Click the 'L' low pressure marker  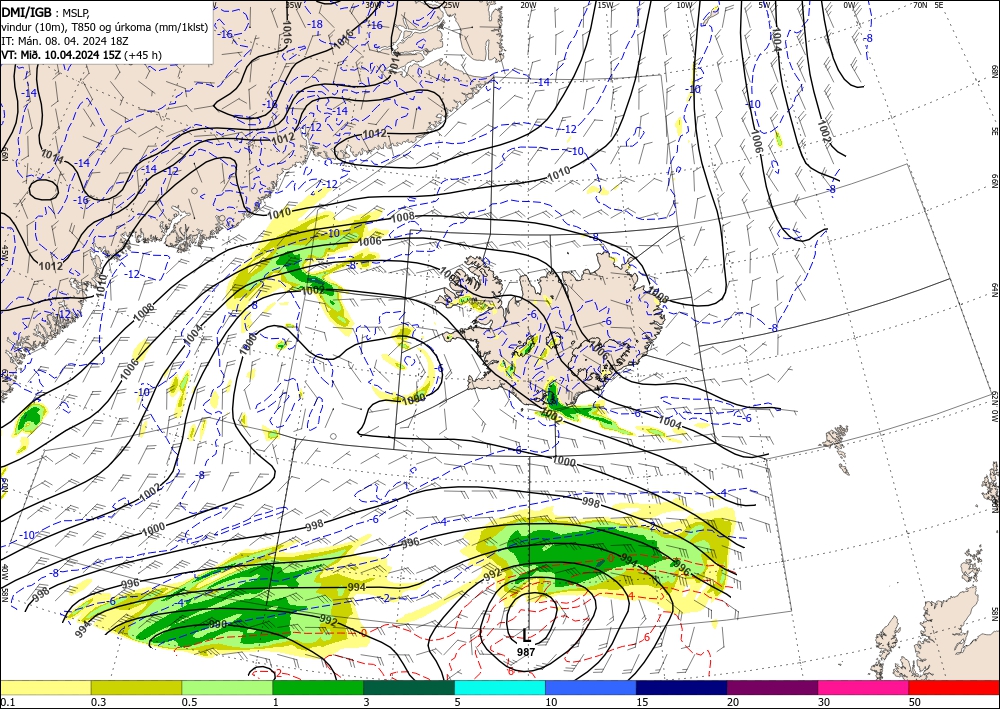coord(526,636)
